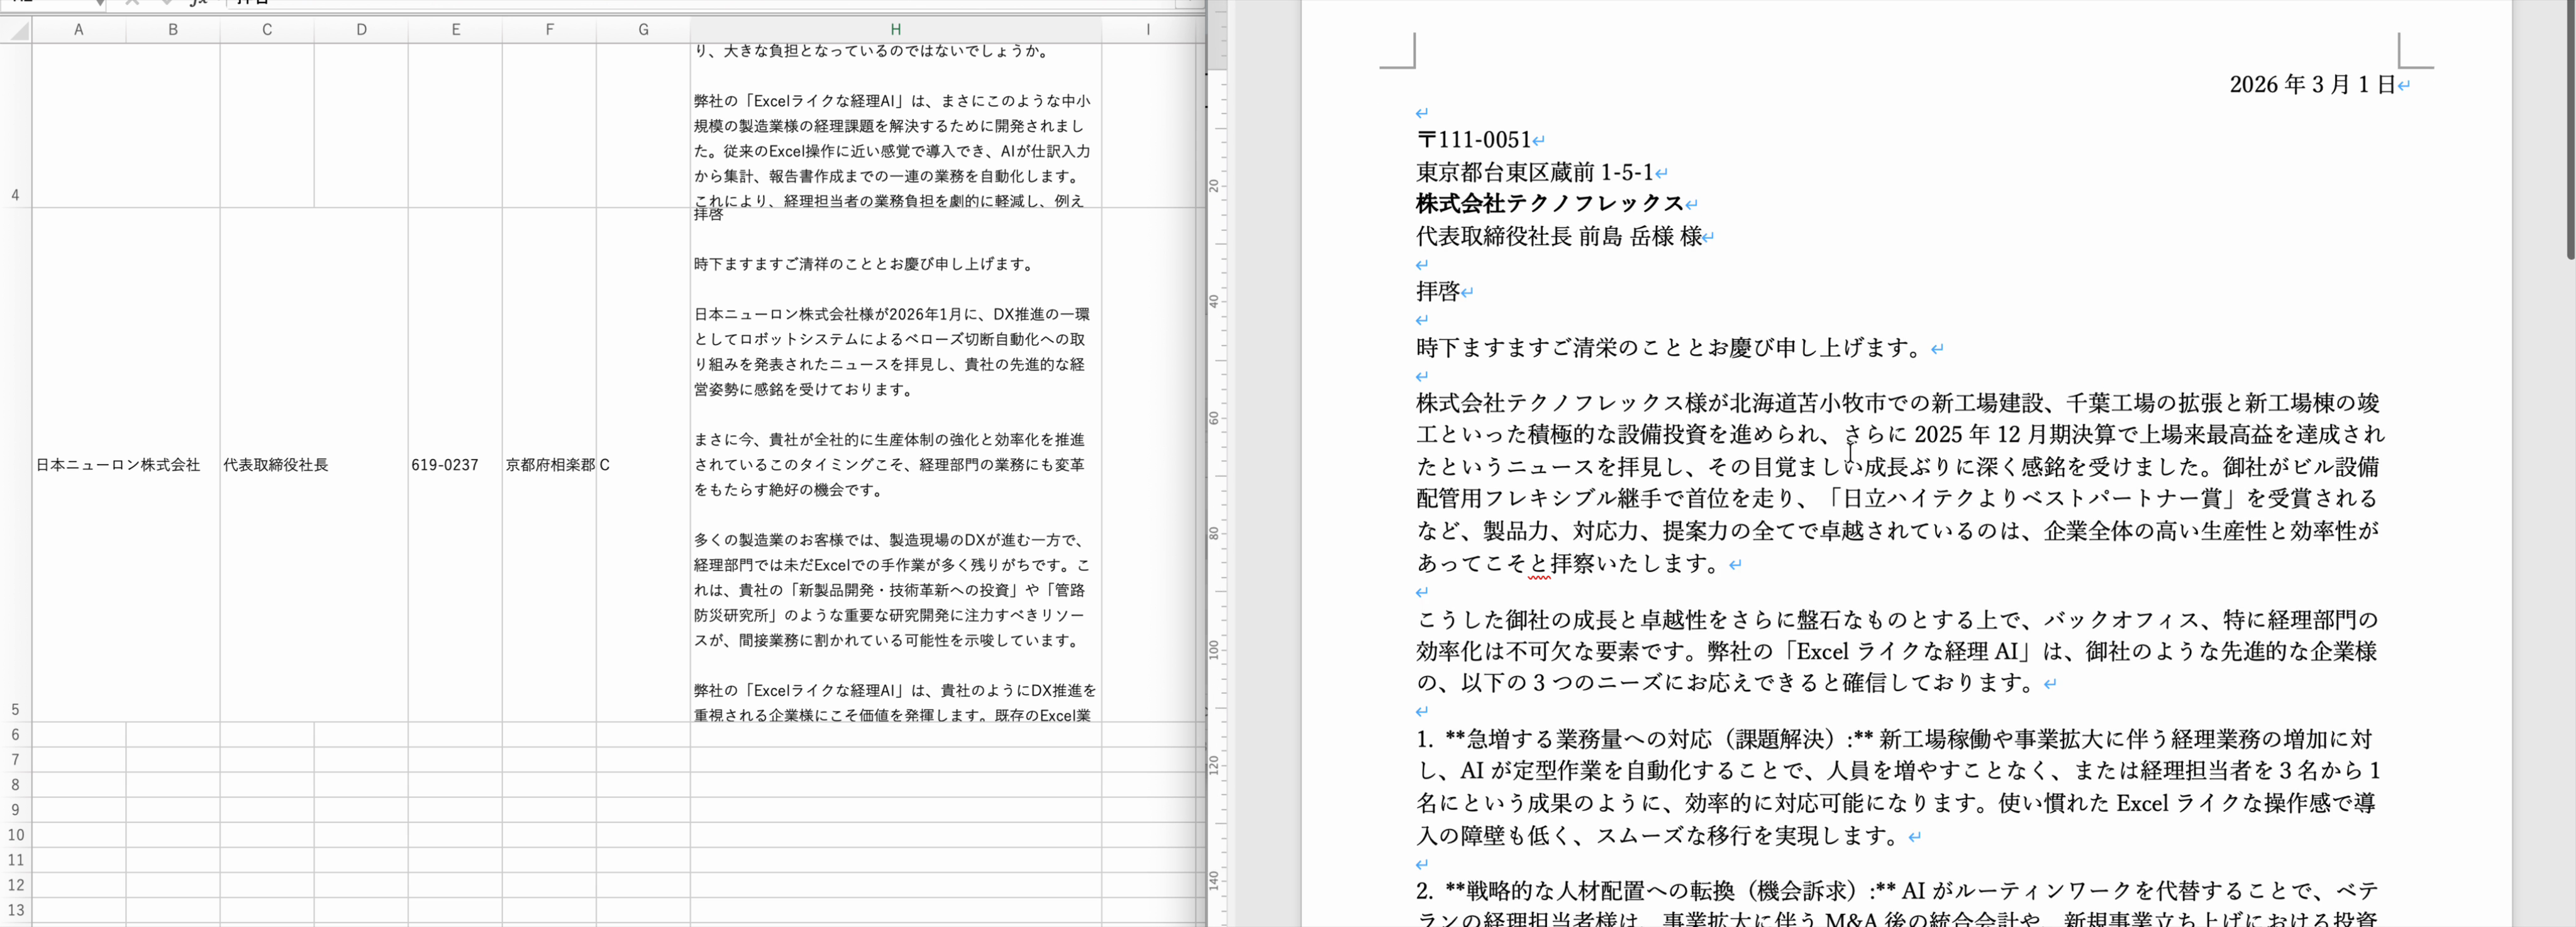This screenshot has width=2576, height=927.
Task: Select column E header
Action: click(455, 30)
